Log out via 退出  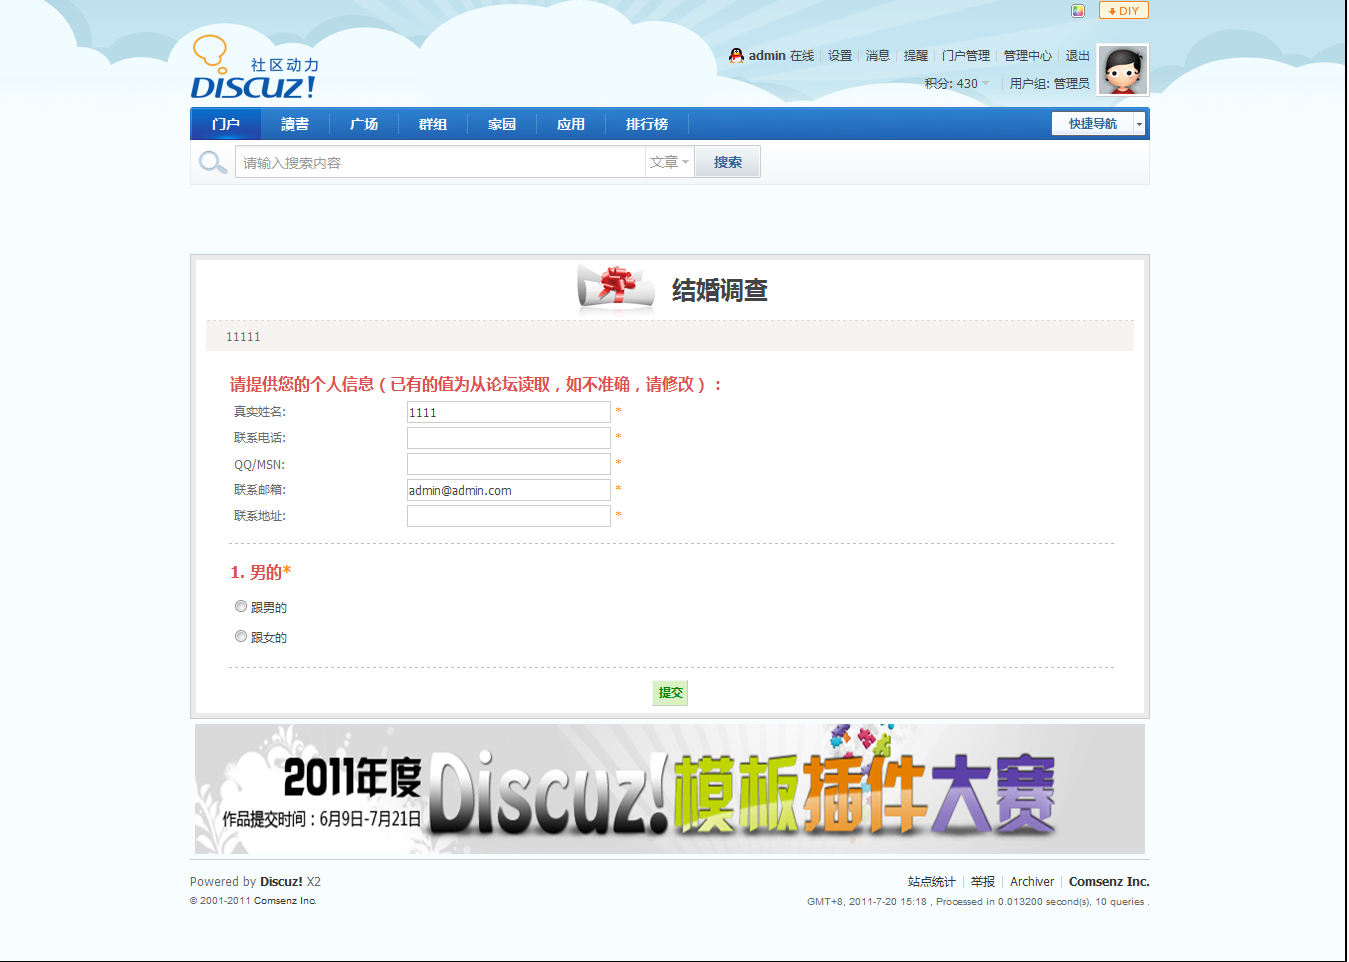pyautogui.click(x=1078, y=56)
